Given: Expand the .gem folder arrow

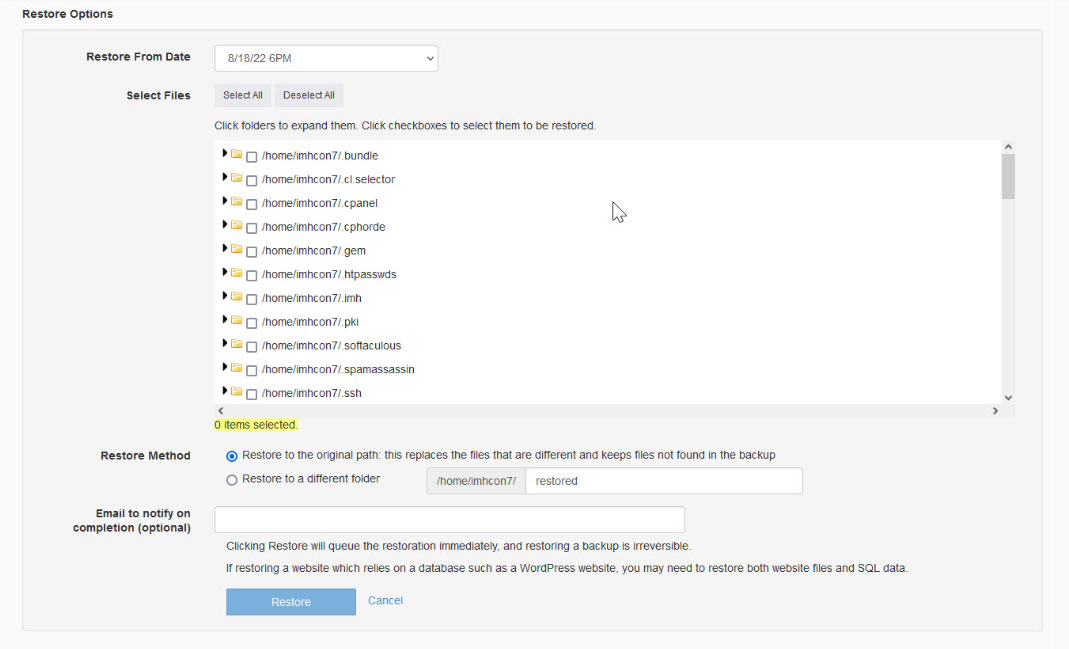Looking at the screenshot, I should pyautogui.click(x=224, y=248).
